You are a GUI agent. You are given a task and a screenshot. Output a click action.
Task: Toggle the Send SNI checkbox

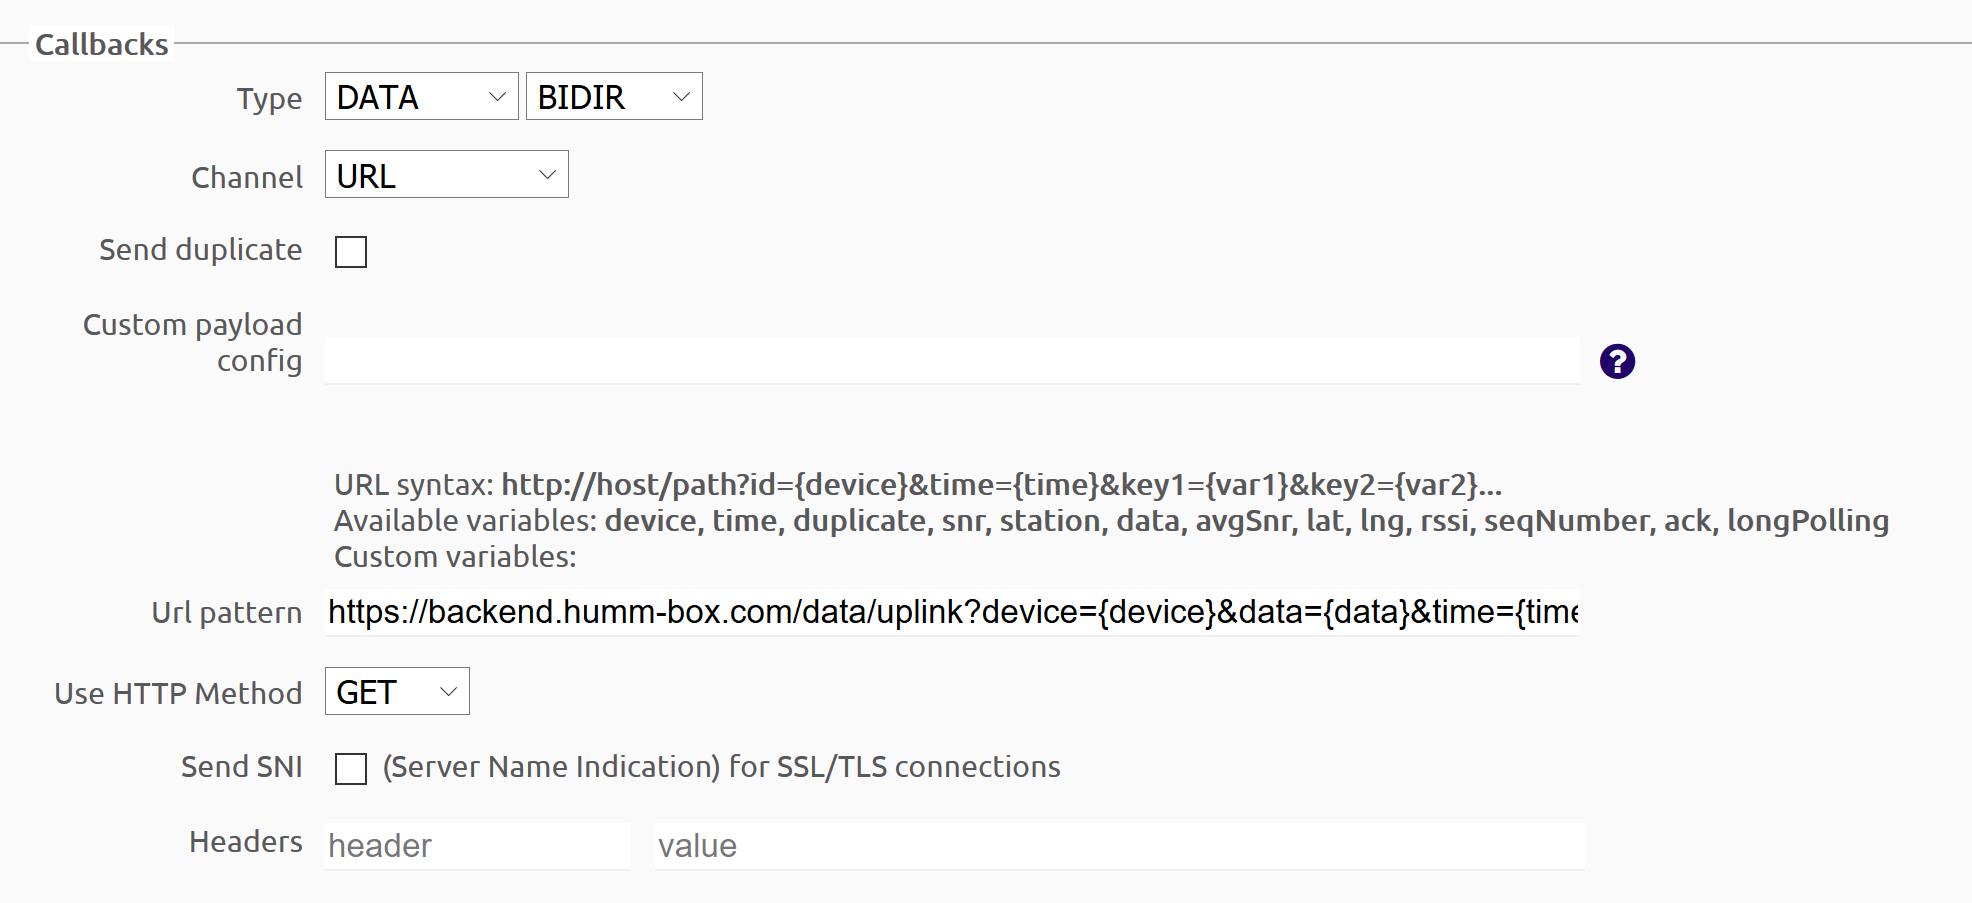[351, 769]
